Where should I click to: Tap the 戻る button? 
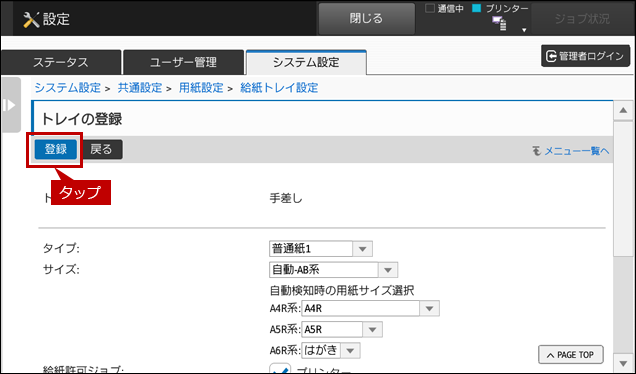101,149
